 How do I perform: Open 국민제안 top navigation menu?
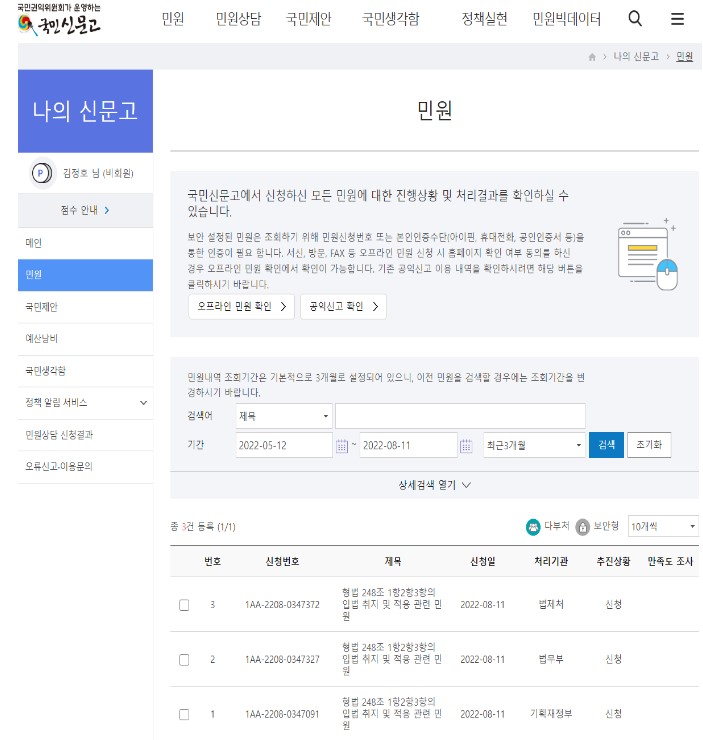tap(309, 19)
